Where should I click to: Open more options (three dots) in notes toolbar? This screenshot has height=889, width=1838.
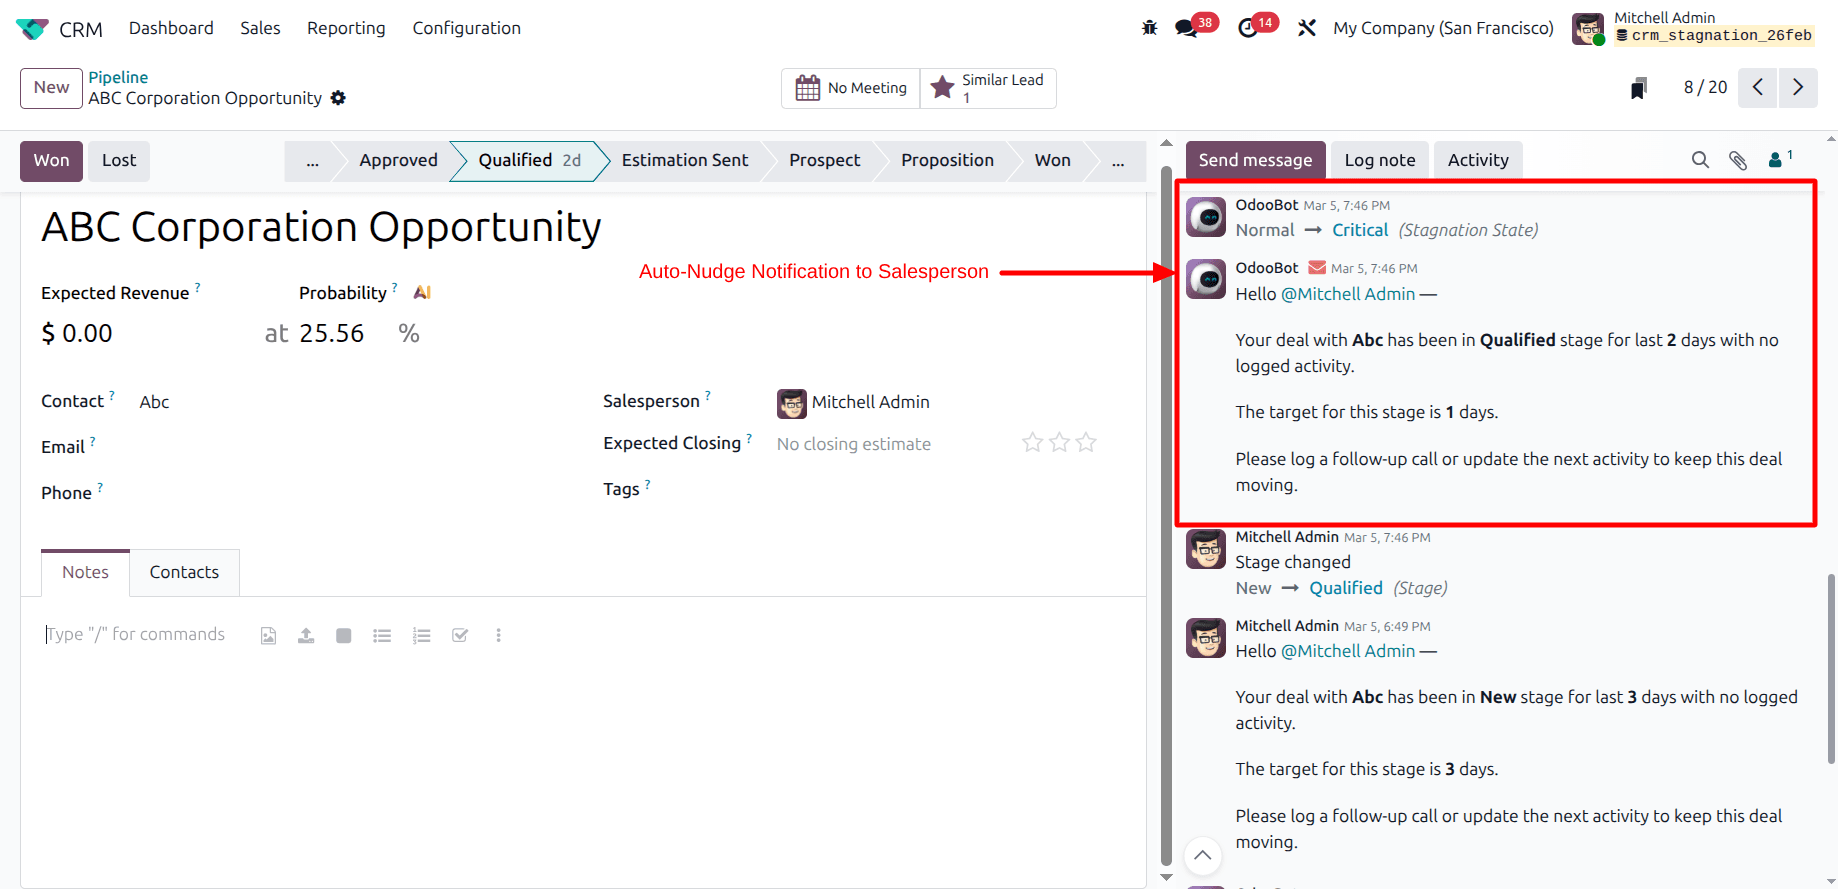tap(498, 636)
